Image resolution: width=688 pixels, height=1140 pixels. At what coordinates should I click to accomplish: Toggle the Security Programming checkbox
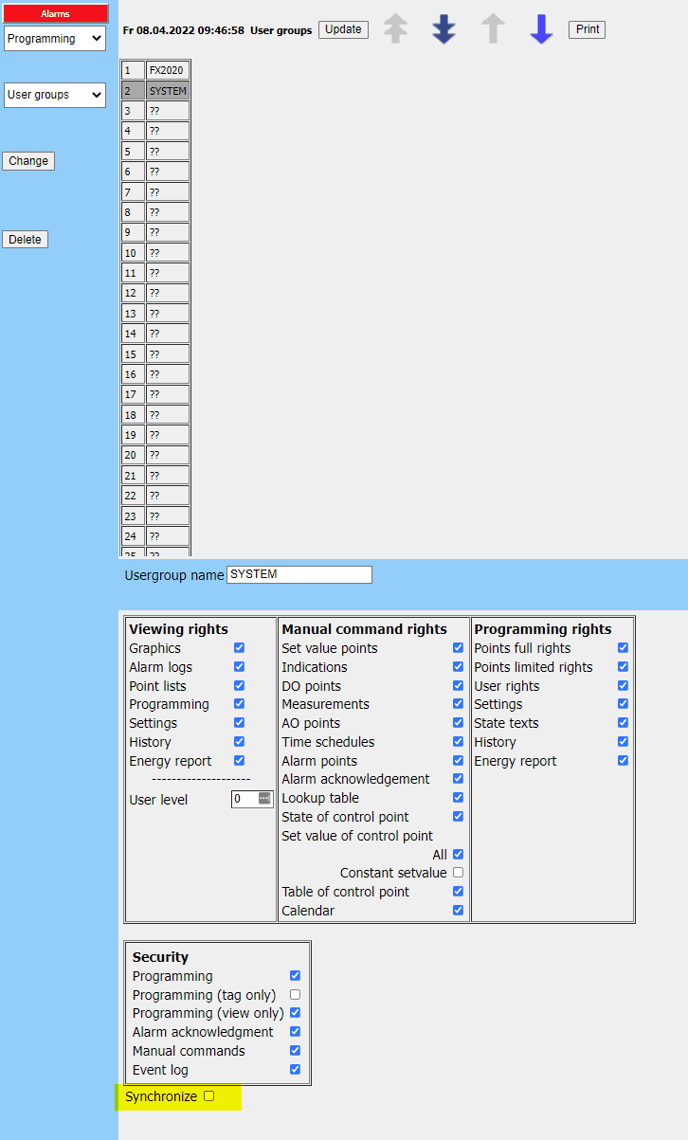[295, 975]
